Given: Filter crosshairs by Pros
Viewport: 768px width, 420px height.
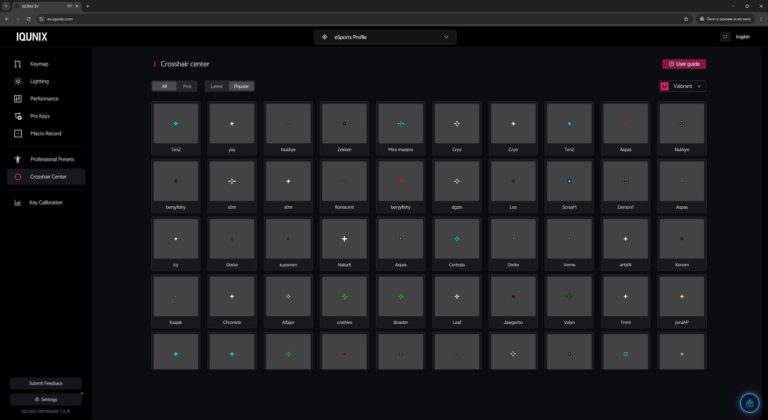Looking at the screenshot, I should pyautogui.click(x=187, y=86).
